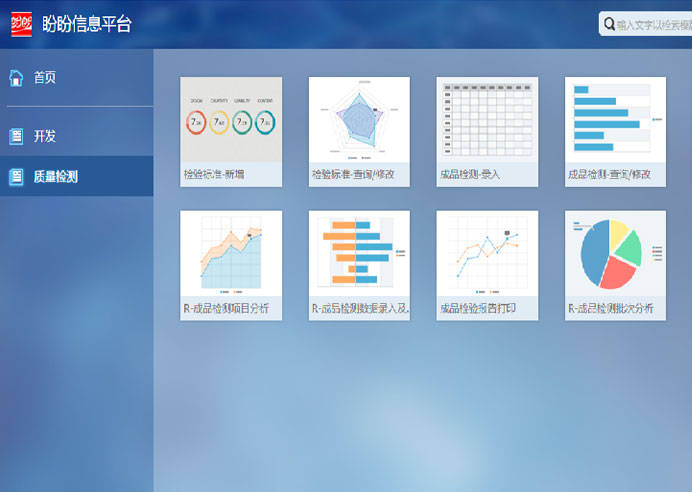Viewport: 692px width, 492px height.
Task: Click the 成品检验报告打印 caption label
Action: pos(478,308)
